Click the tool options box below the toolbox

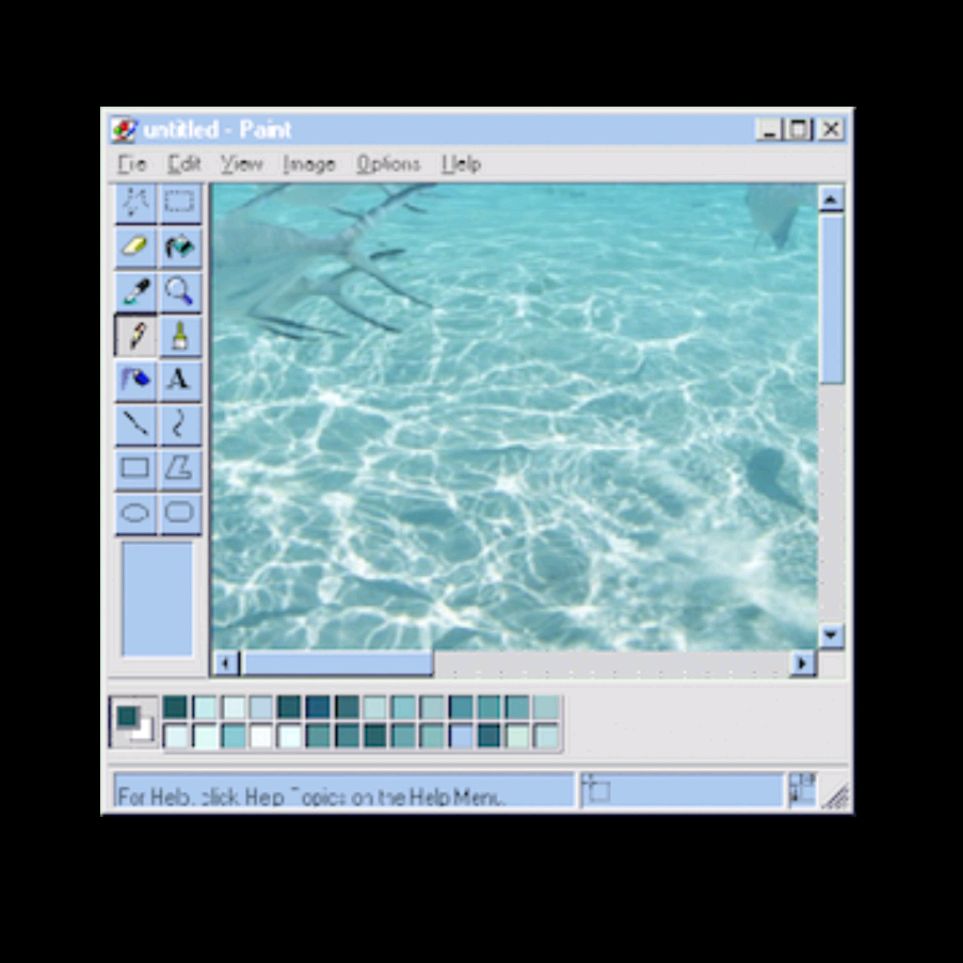click(157, 599)
